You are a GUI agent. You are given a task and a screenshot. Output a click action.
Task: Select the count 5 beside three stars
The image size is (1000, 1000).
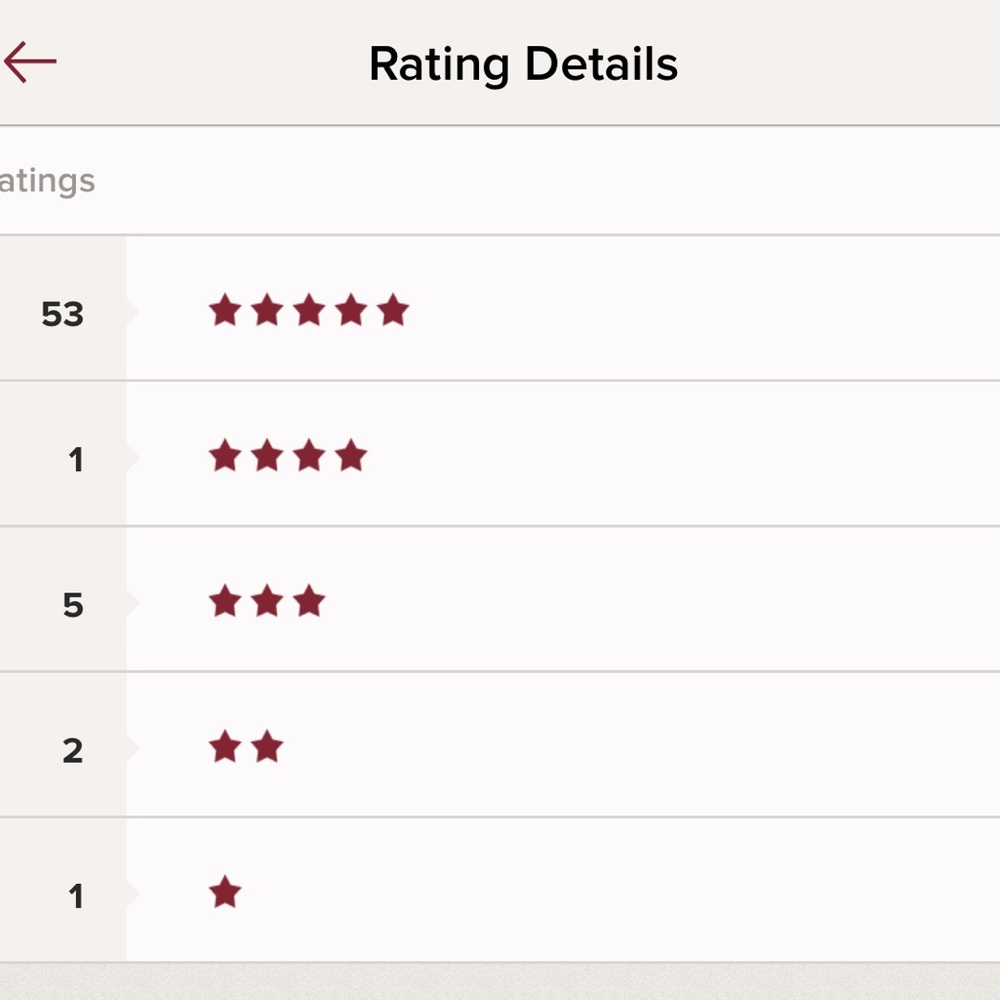click(x=73, y=605)
